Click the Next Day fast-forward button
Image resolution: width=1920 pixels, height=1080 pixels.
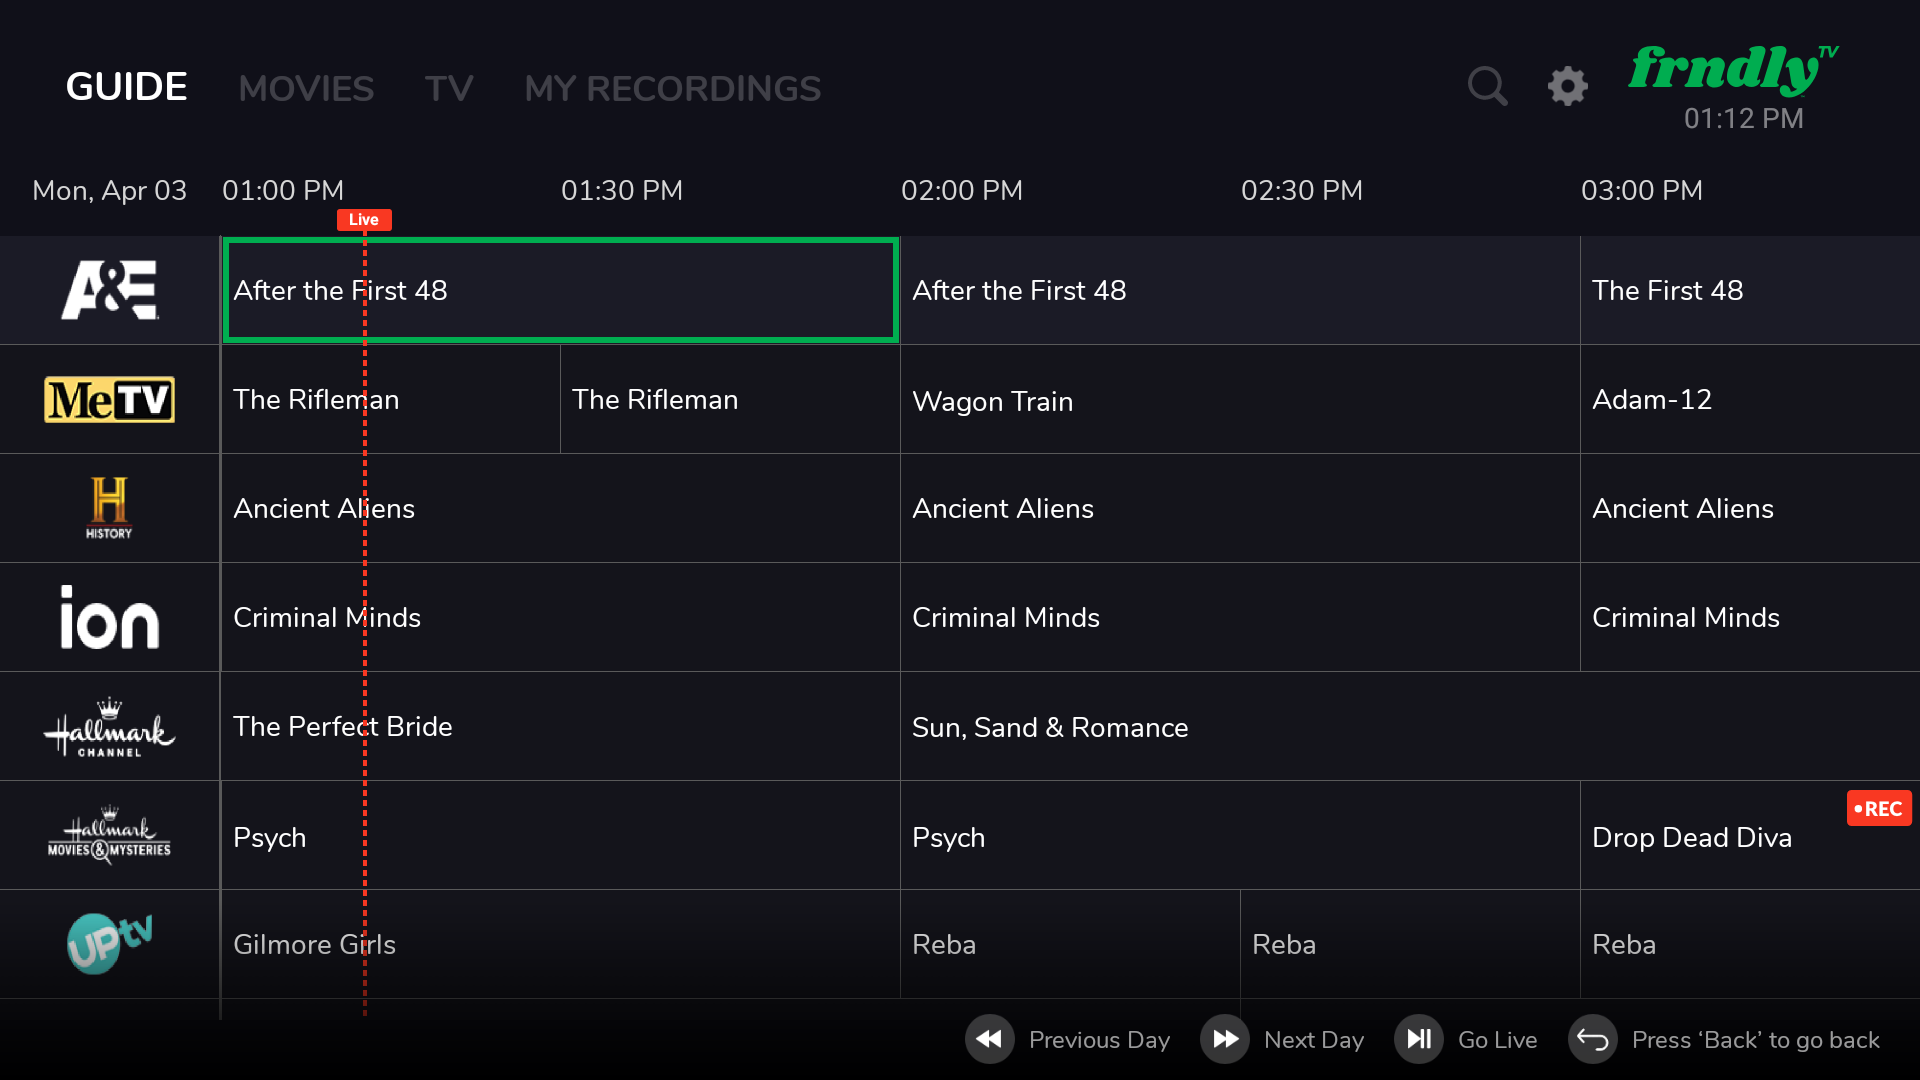coord(1225,1039)
